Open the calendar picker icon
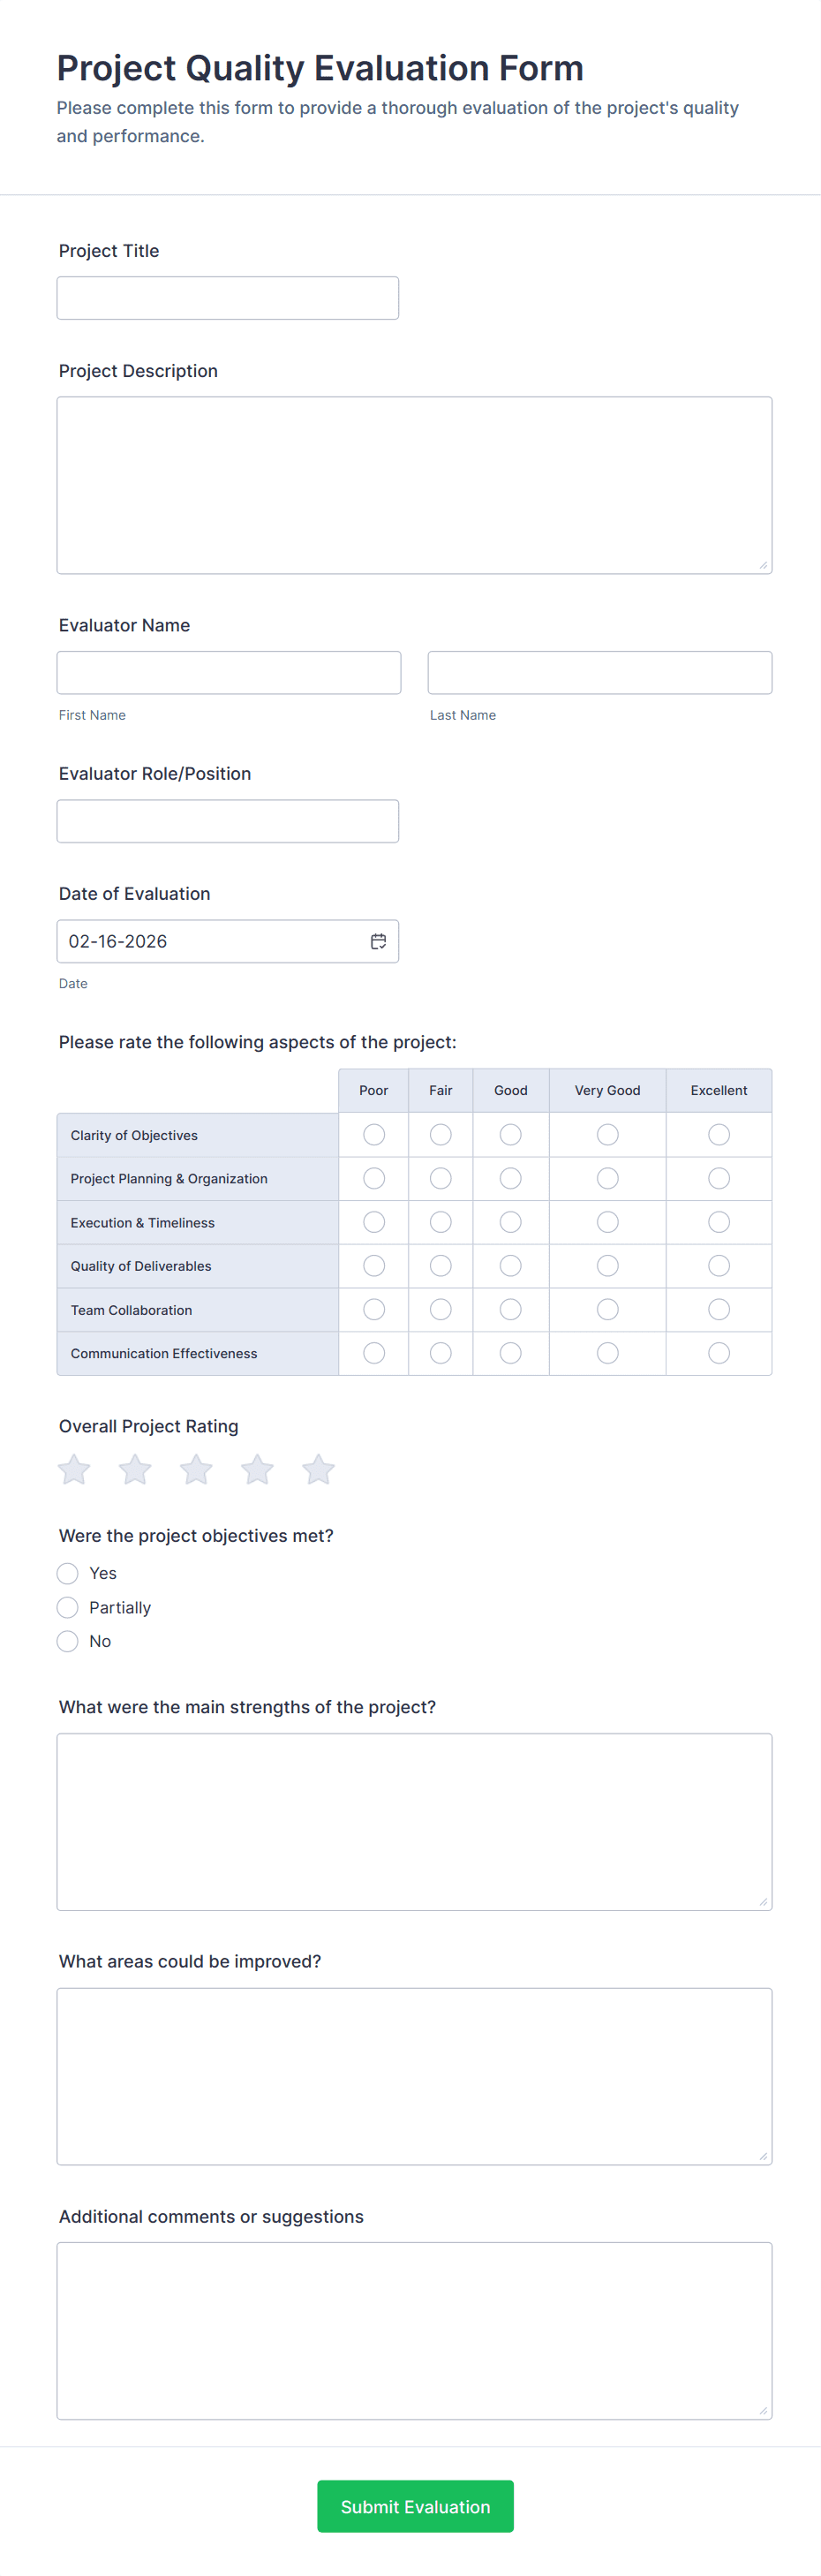The image size is (821, 2576). tap(378, 941)
